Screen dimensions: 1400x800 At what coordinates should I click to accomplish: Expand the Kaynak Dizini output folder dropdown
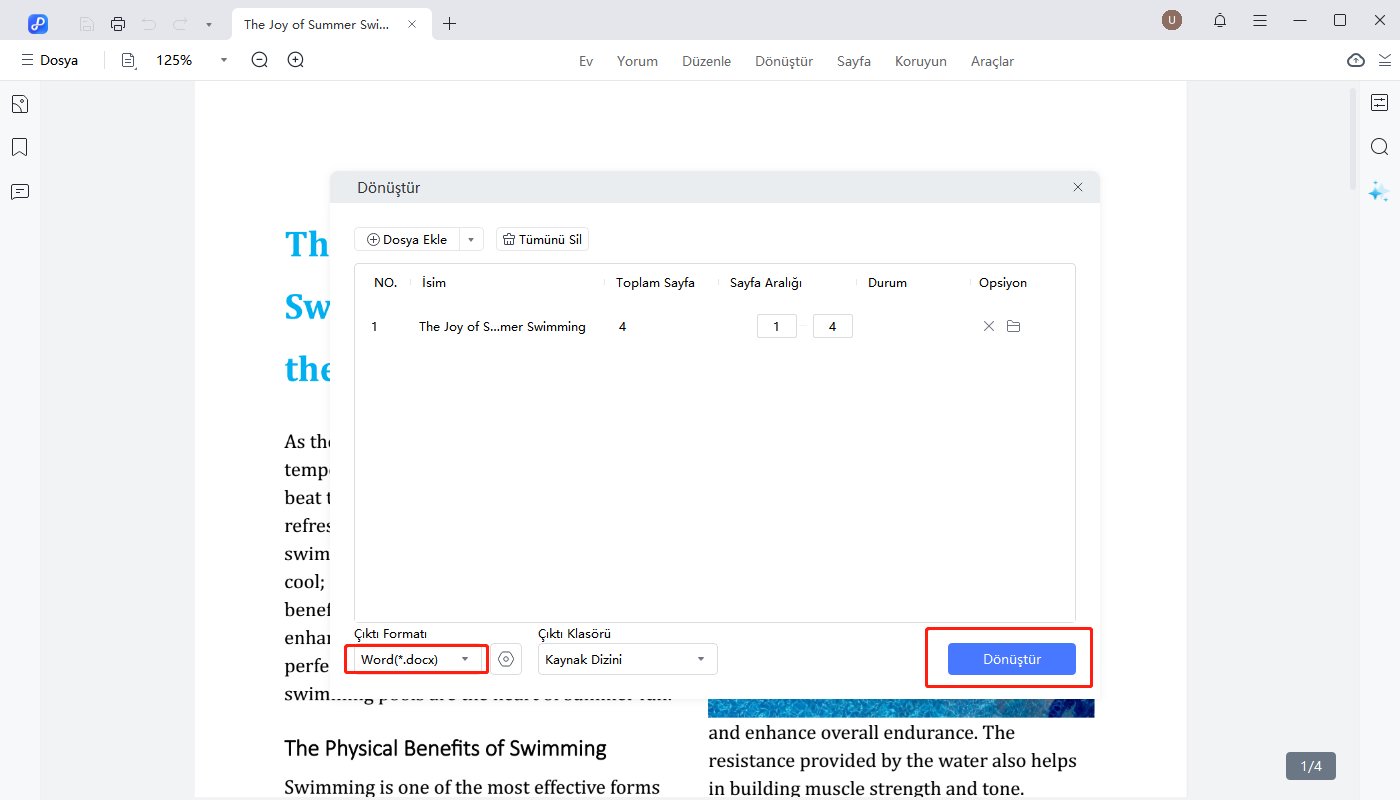click(627, 659)
